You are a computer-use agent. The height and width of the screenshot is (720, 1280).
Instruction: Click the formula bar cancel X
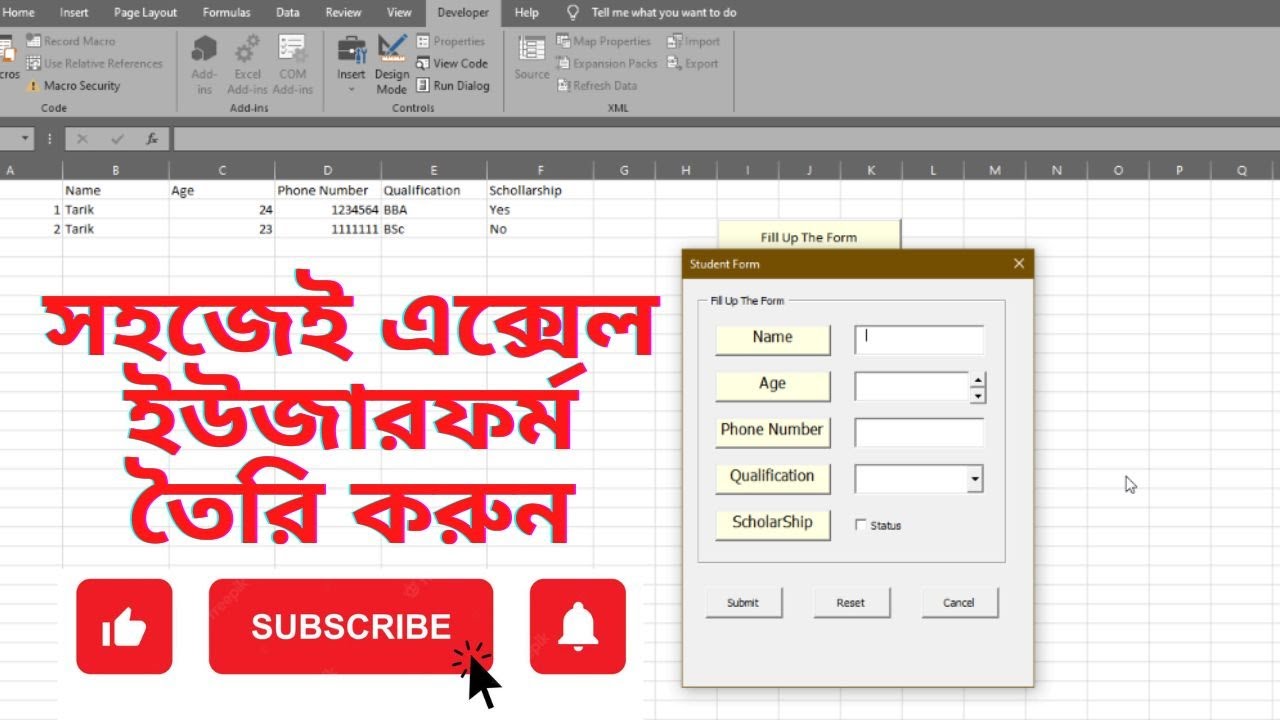pyautogui.click(x=82, y=139)
